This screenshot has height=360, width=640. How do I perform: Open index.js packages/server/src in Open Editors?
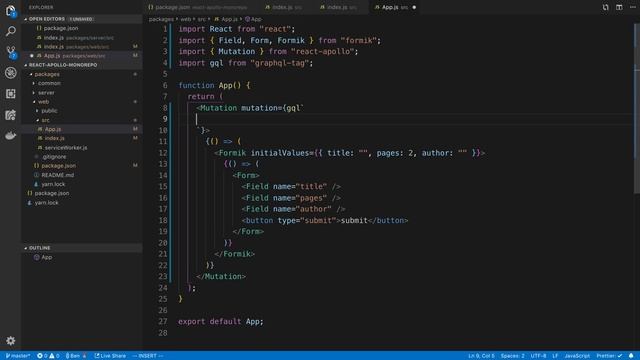click(x=82, y=38)
